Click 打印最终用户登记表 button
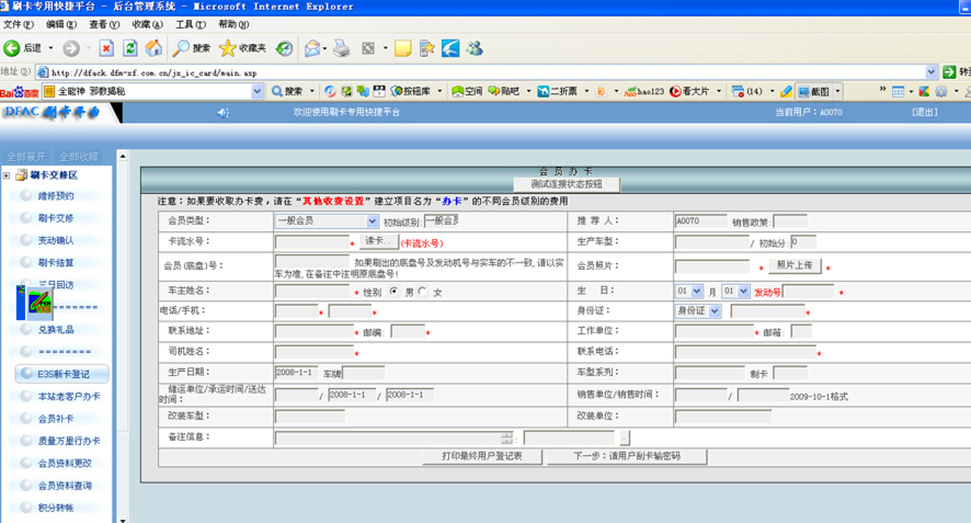The width and height of the screenshot is (971, 523). (482, 456)
